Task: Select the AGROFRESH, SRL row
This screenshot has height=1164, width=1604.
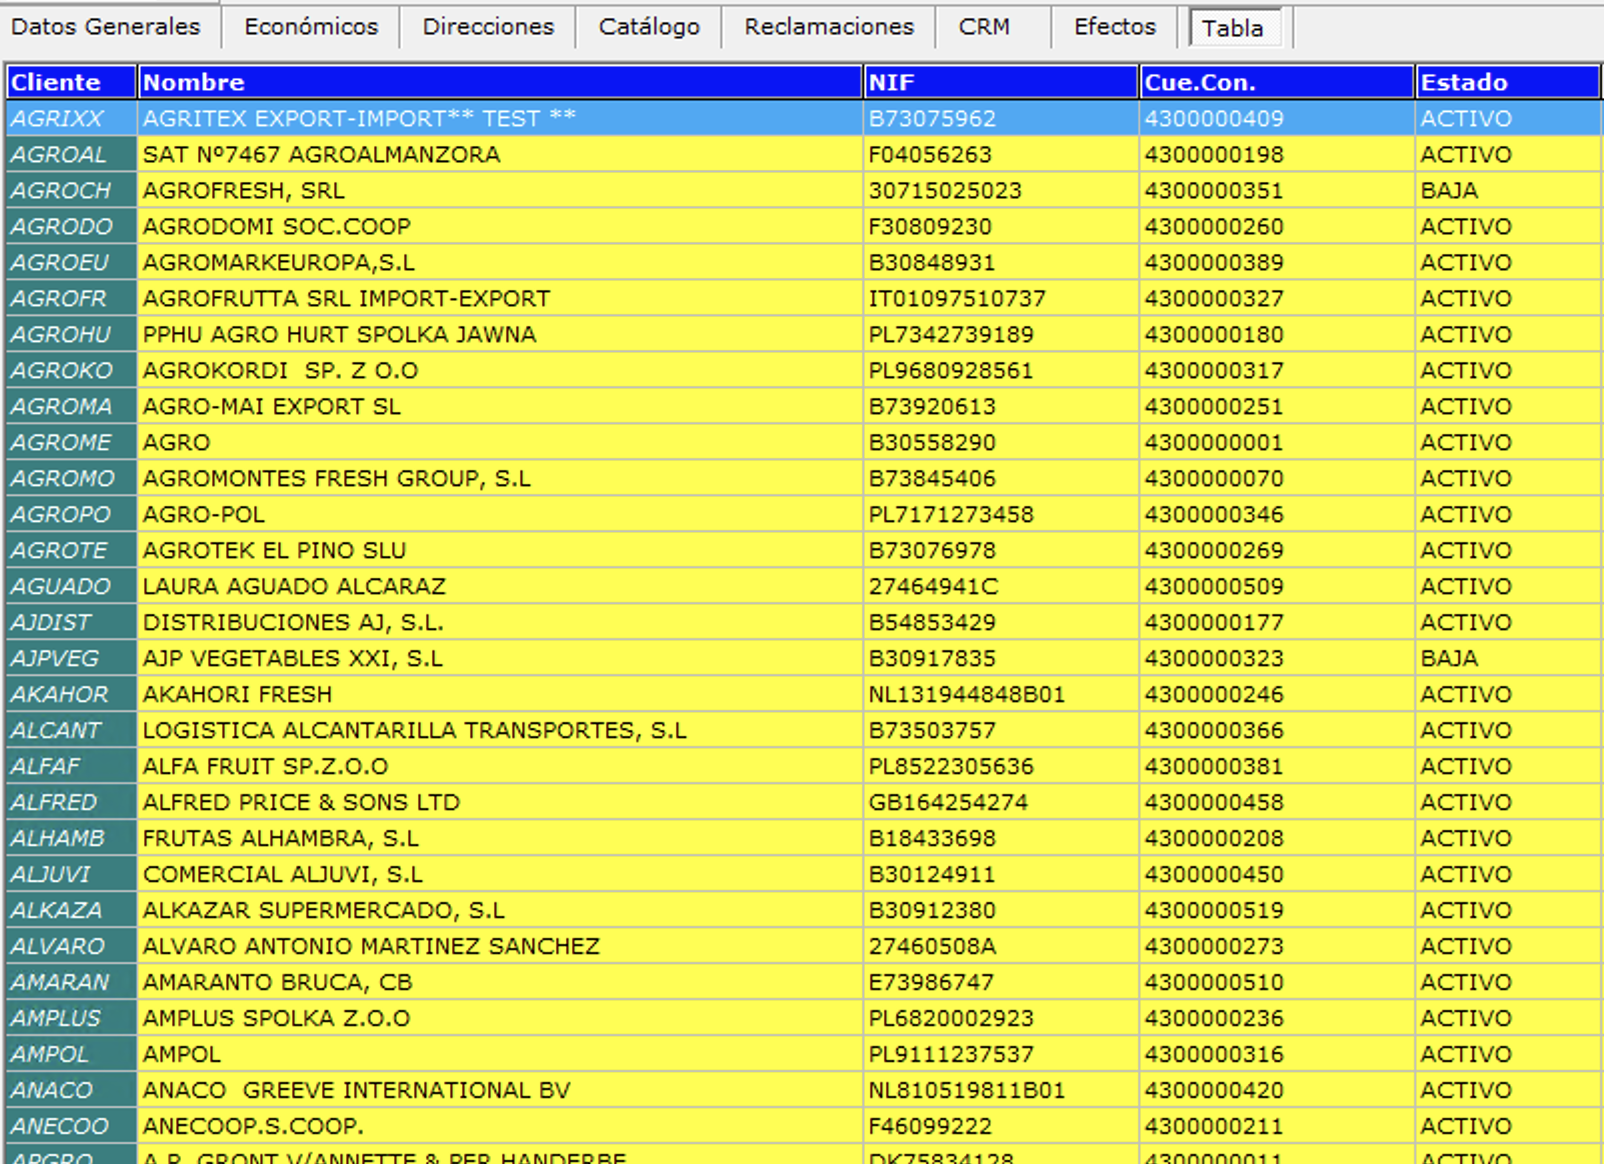Action: tap(244, 191)
